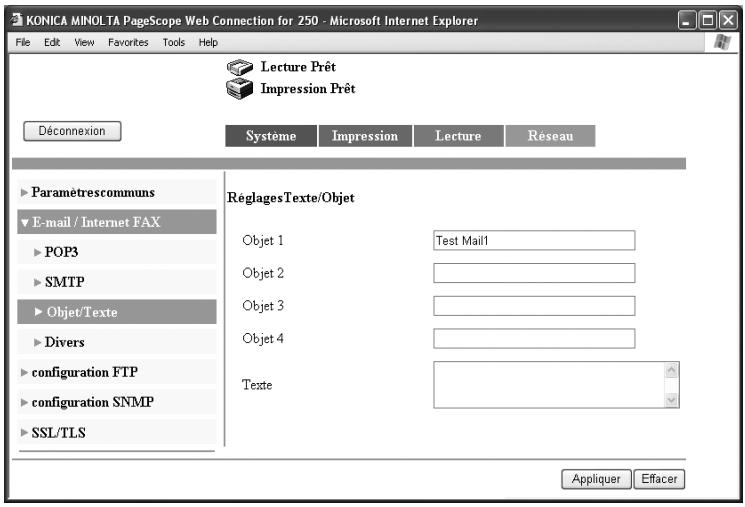
Task: Expand the SSL/TLS section
Action: point(116,432)
